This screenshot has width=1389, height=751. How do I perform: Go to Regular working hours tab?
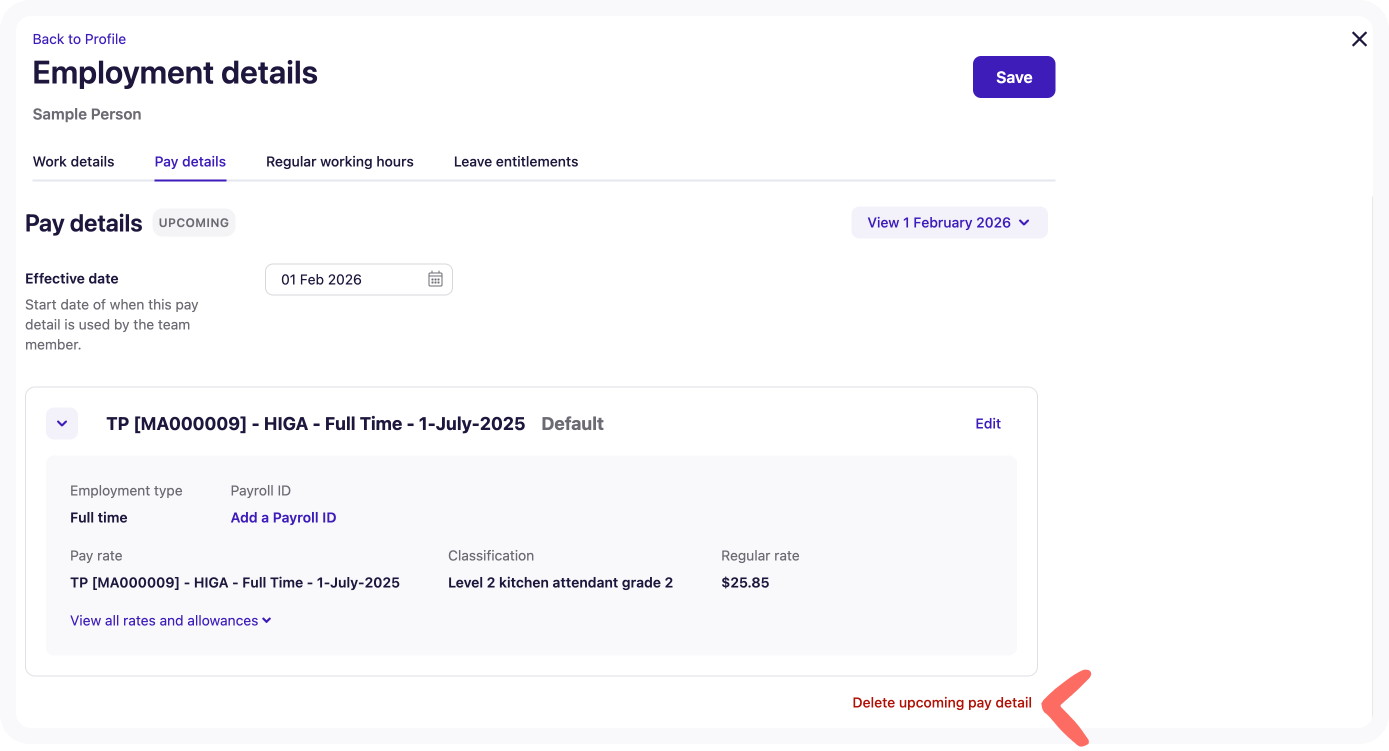[x=339, y=162]
